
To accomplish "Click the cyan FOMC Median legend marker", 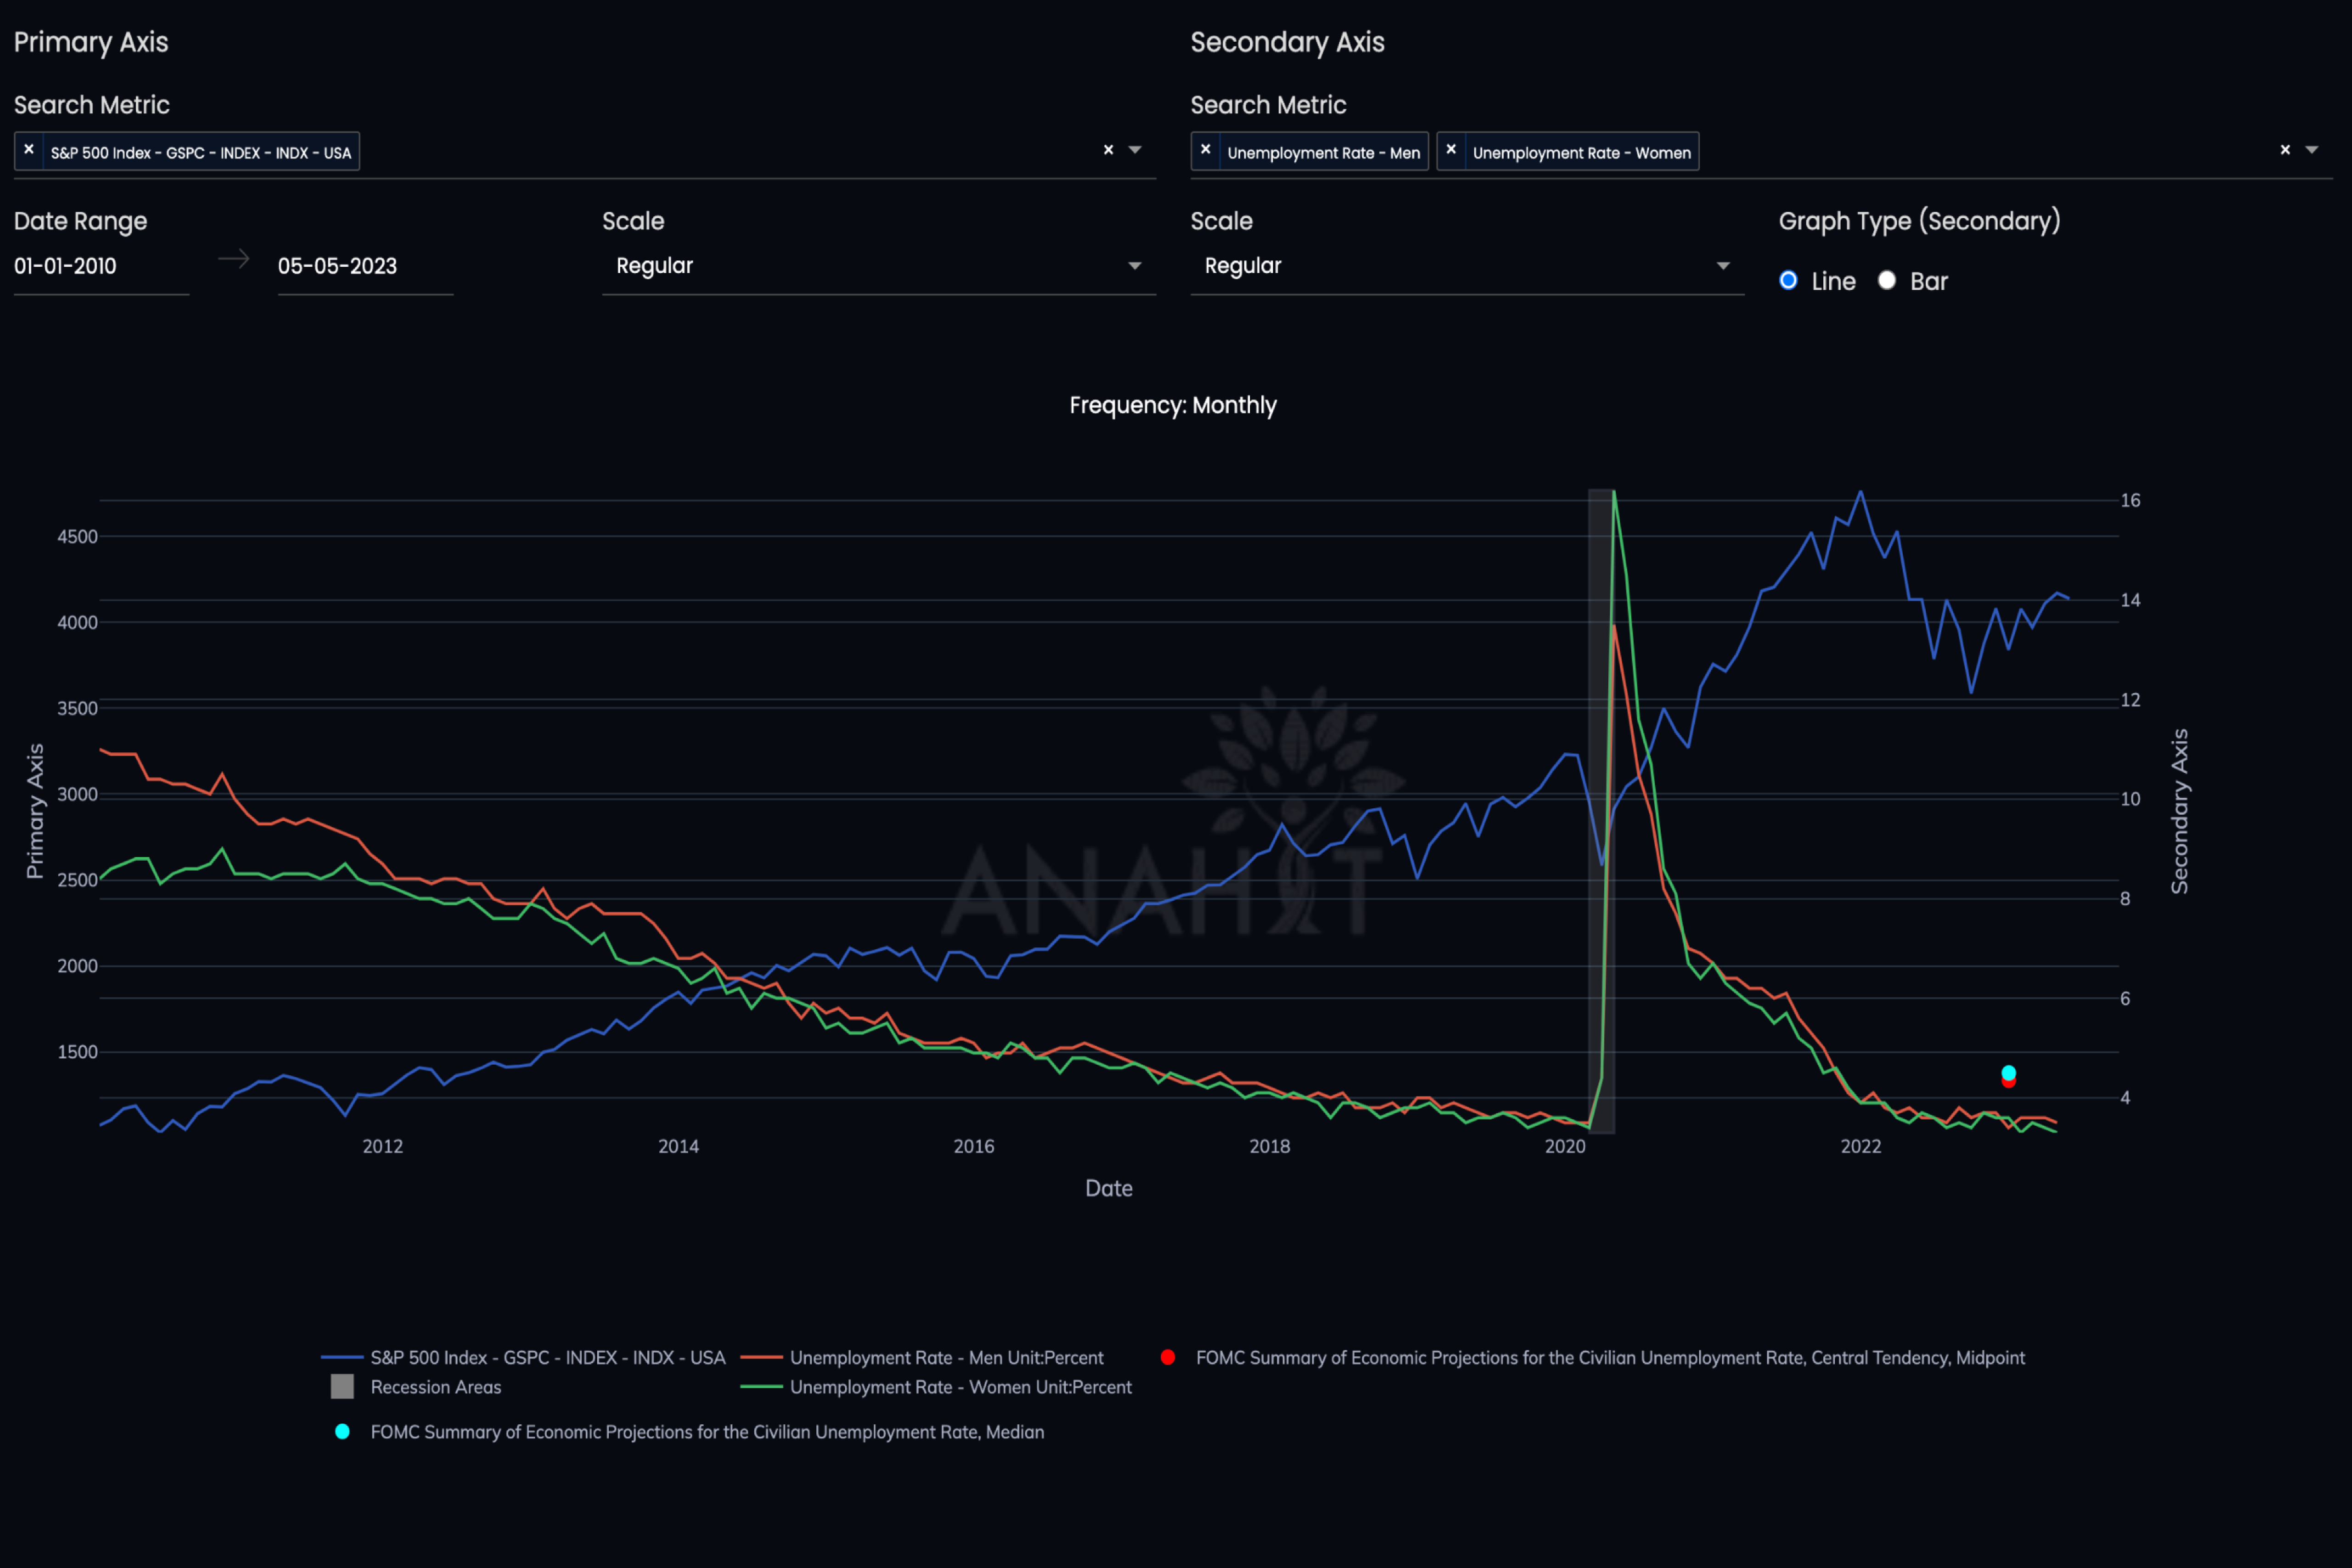I will coord(343,1432).
